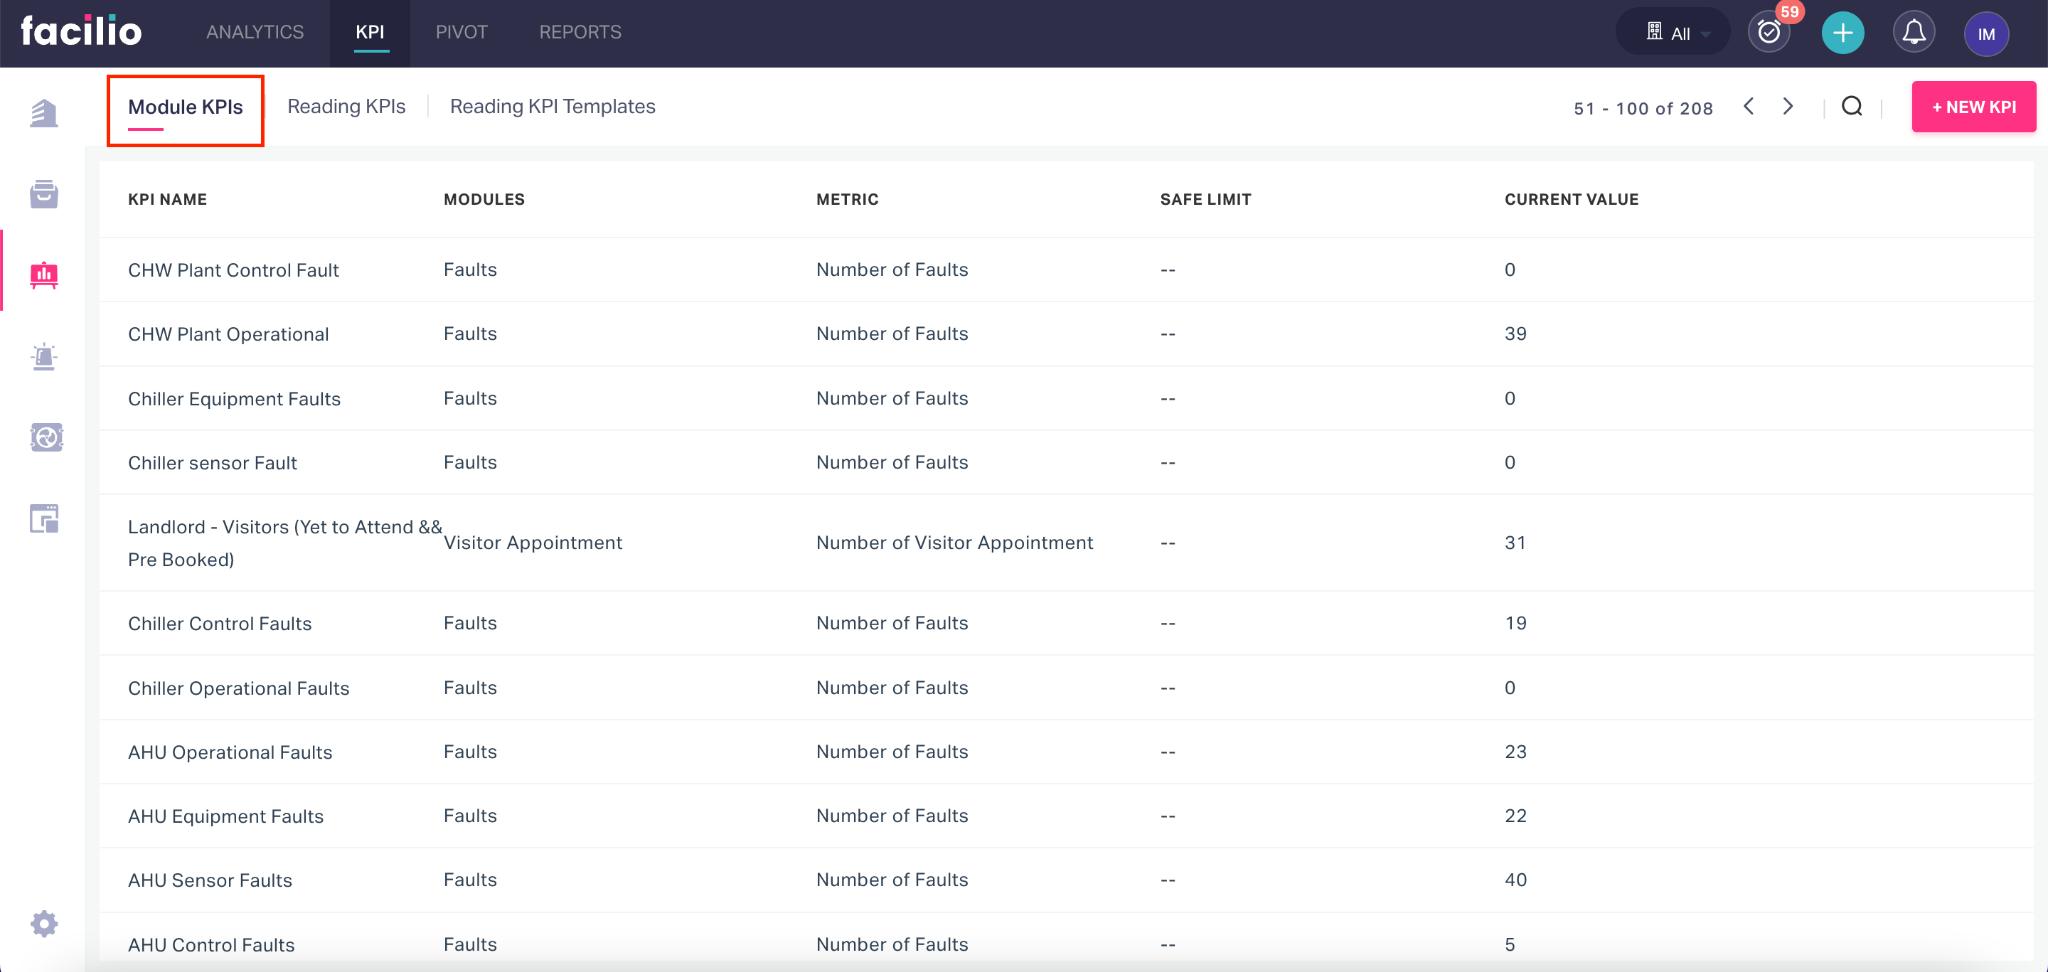Screen dimensions: 2048x972
Task: Click the KPI NAME column header
Action: point(167,199)
